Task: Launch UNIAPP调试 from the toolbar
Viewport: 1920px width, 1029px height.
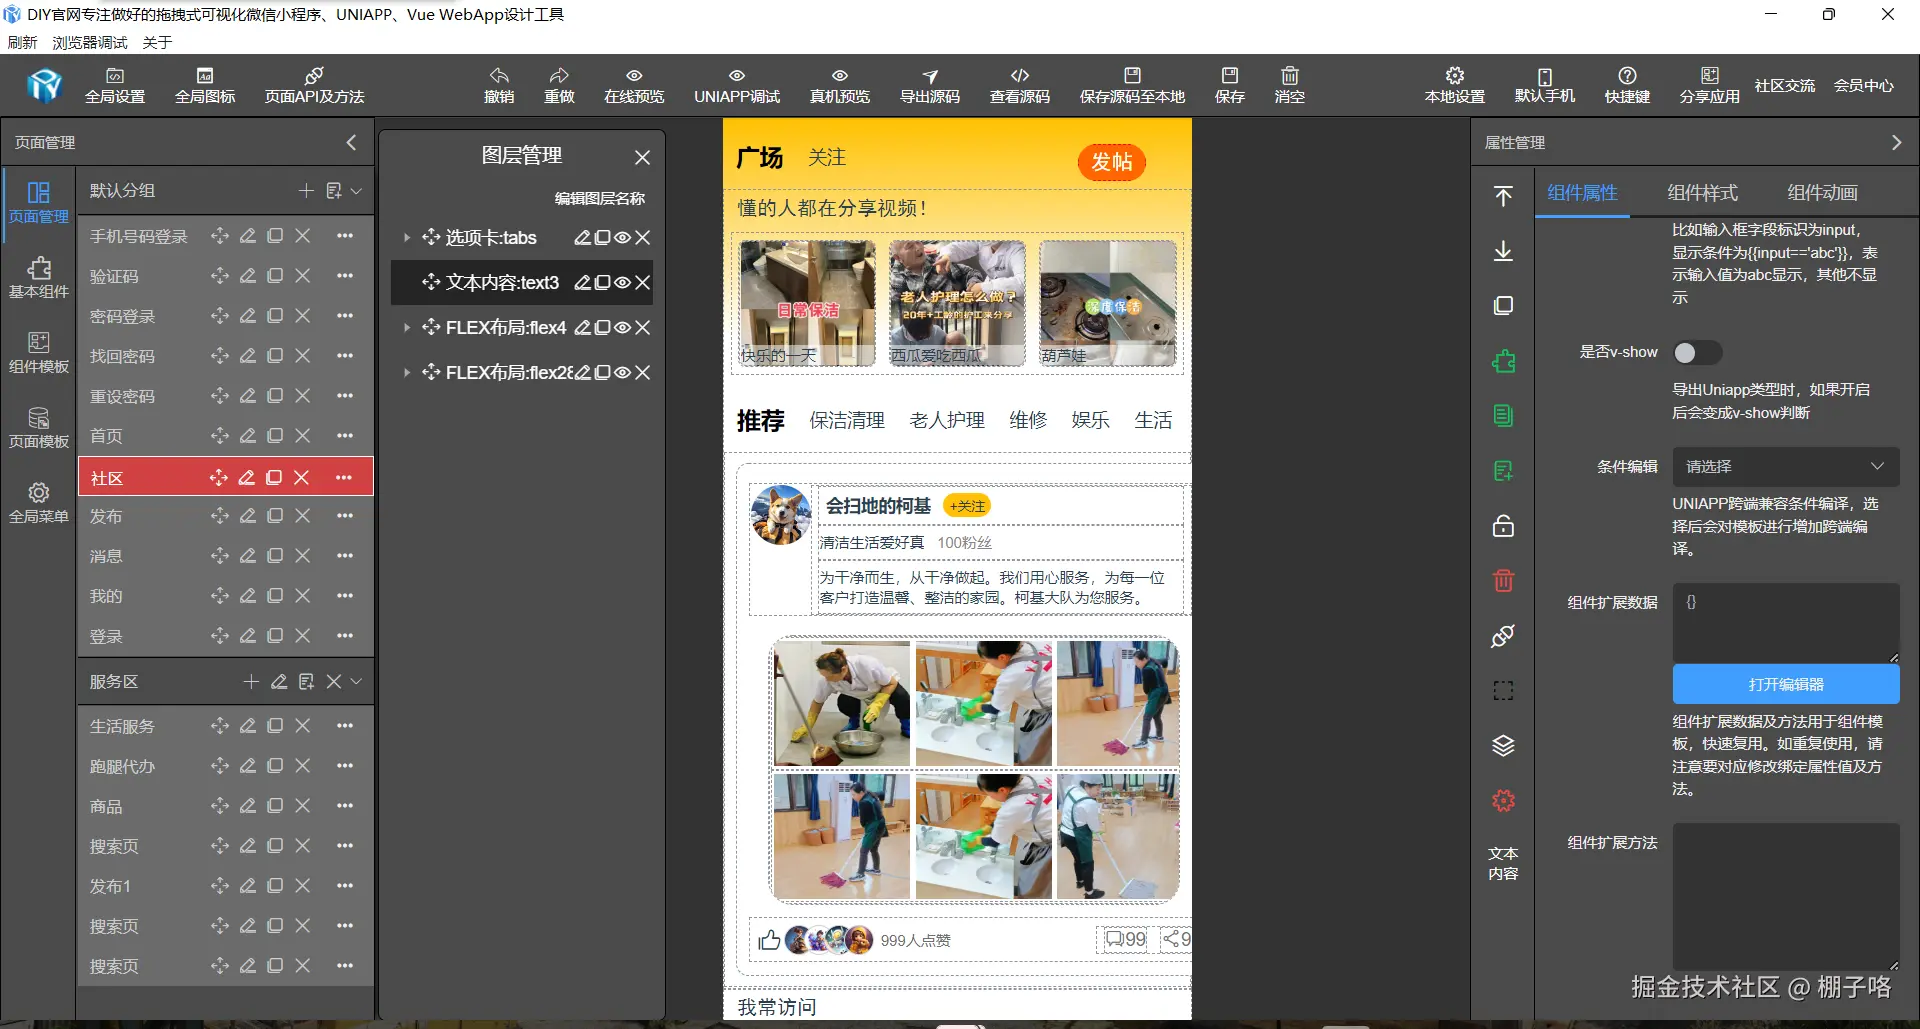Action: [x=737, y=85]
